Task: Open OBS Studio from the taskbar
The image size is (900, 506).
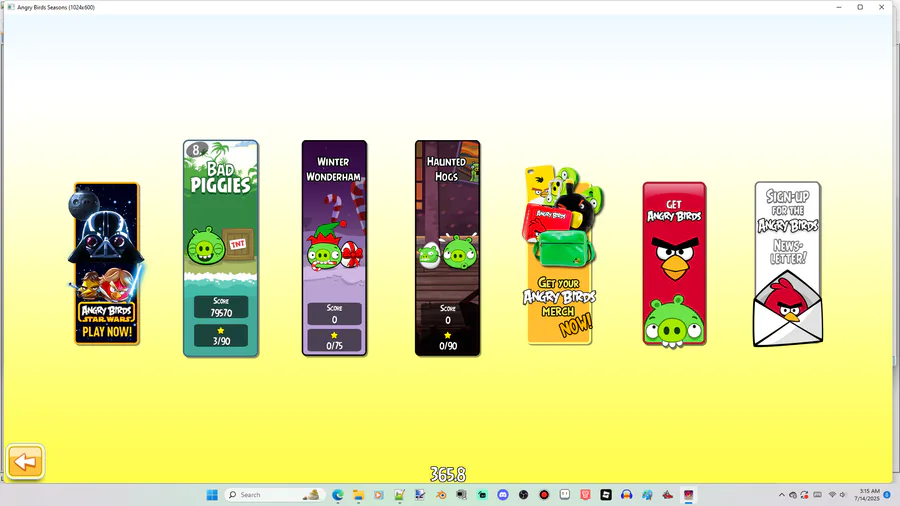Action: click(x=523, y=495)
